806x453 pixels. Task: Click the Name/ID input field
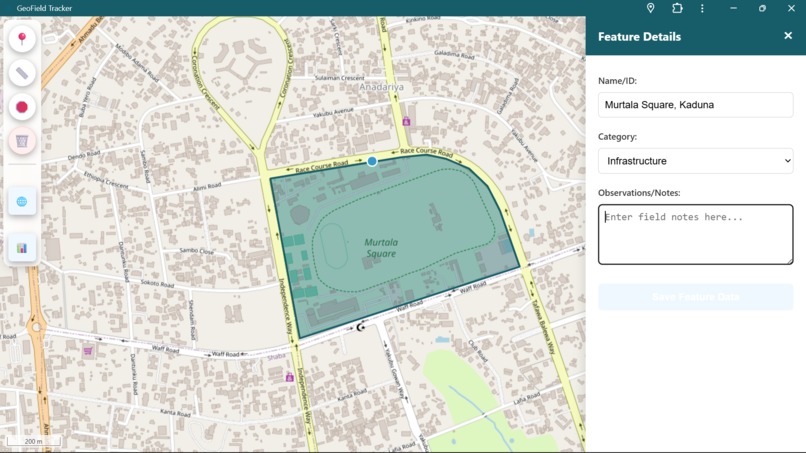pyautogui.click(x=695, y=105)
